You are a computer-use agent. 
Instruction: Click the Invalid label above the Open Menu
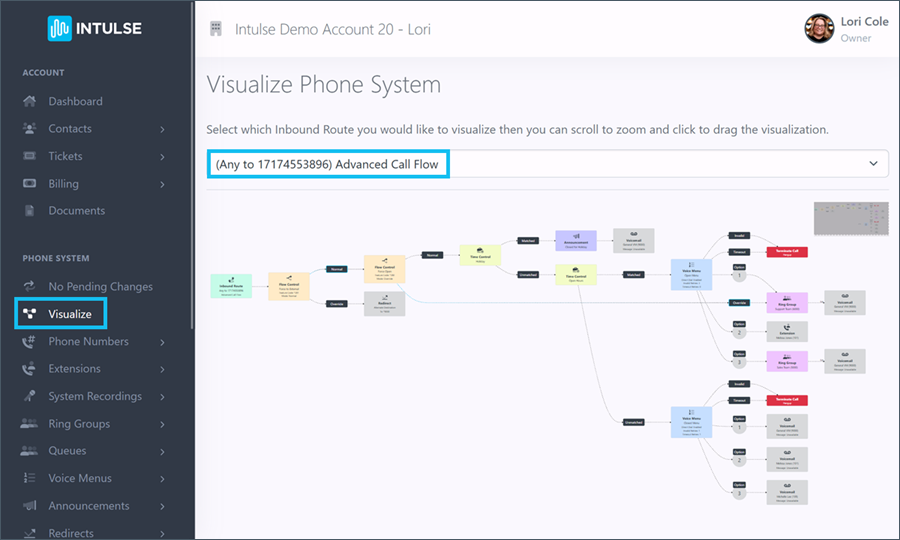point(739,235)
